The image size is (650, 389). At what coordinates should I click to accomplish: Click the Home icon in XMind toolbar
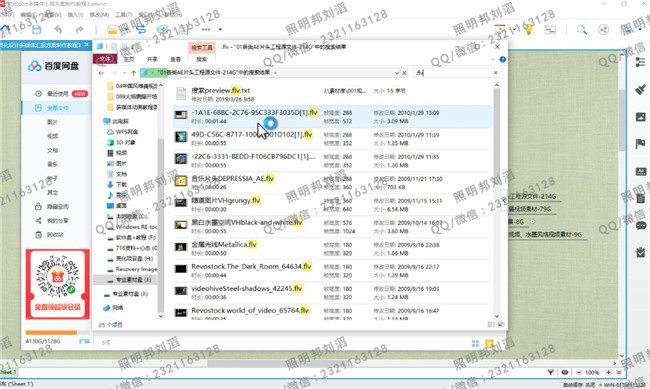(5, 29)
